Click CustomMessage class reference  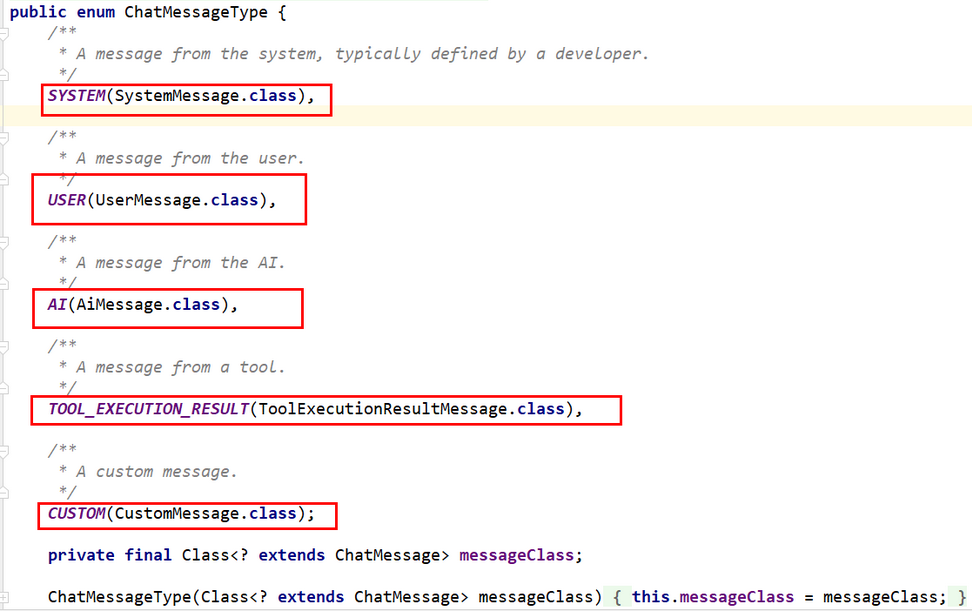(177, 513)
